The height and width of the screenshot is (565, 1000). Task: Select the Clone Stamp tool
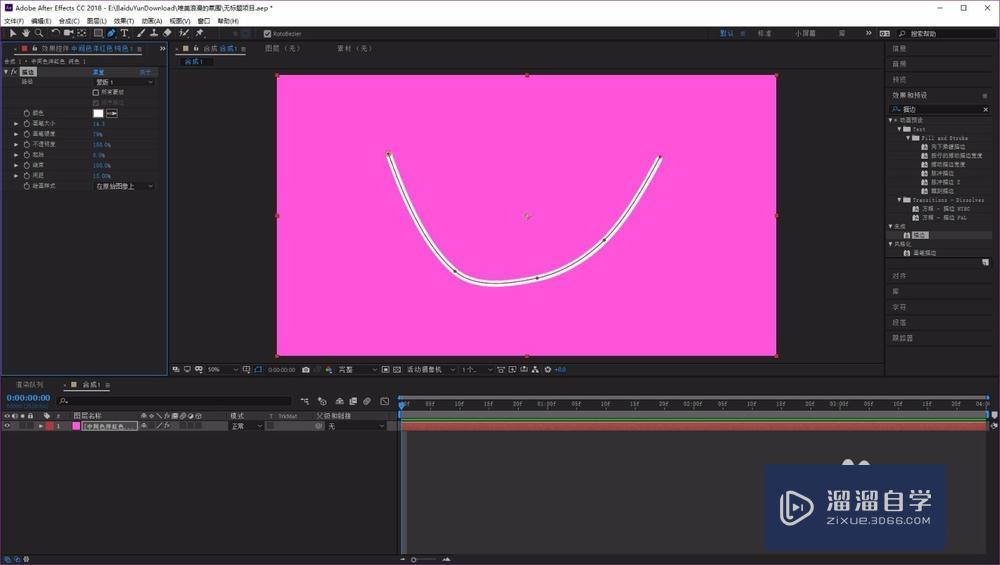click(153, 33)
